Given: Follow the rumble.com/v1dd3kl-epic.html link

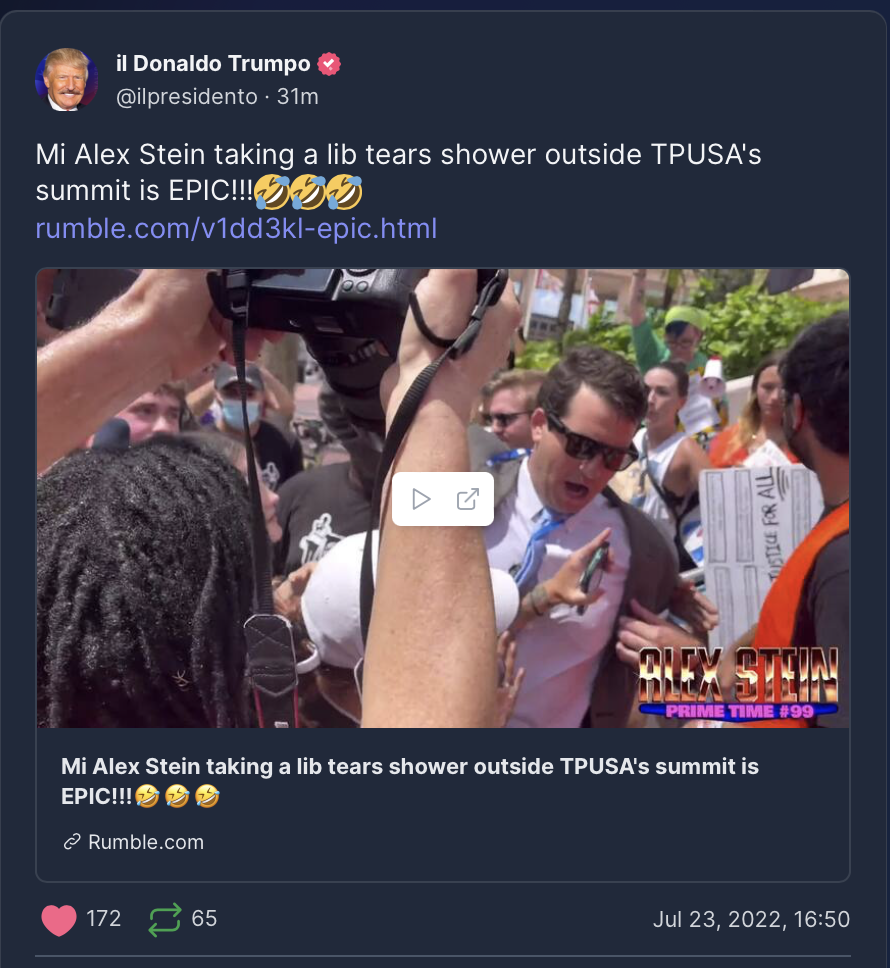Looking at the screenshot, I should pyautogui.click(x=236, y=228).
